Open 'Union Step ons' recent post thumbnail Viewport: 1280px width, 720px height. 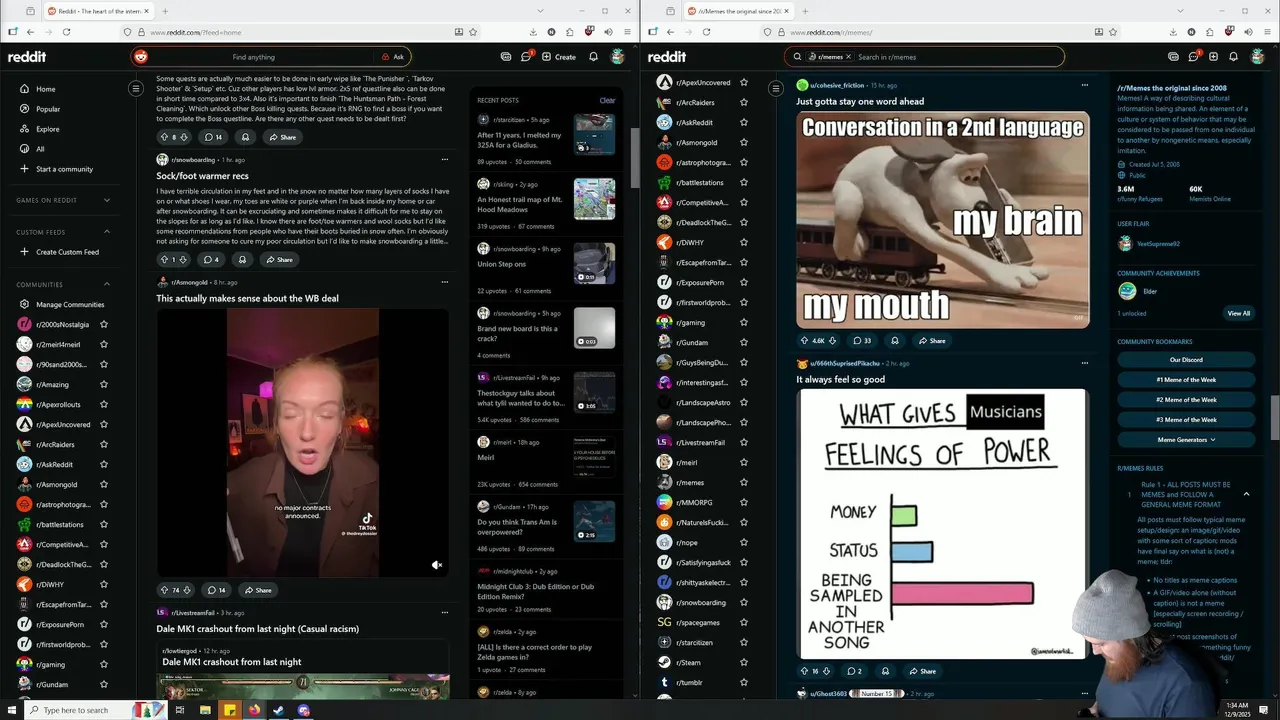tap(594, 263)
